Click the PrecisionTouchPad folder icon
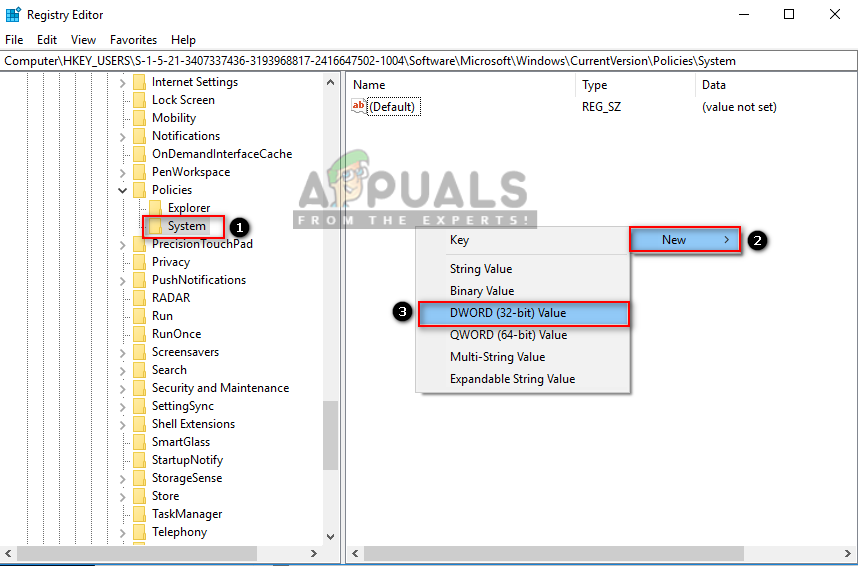Viewport: 858px width, 566px height. pos(140,244)
